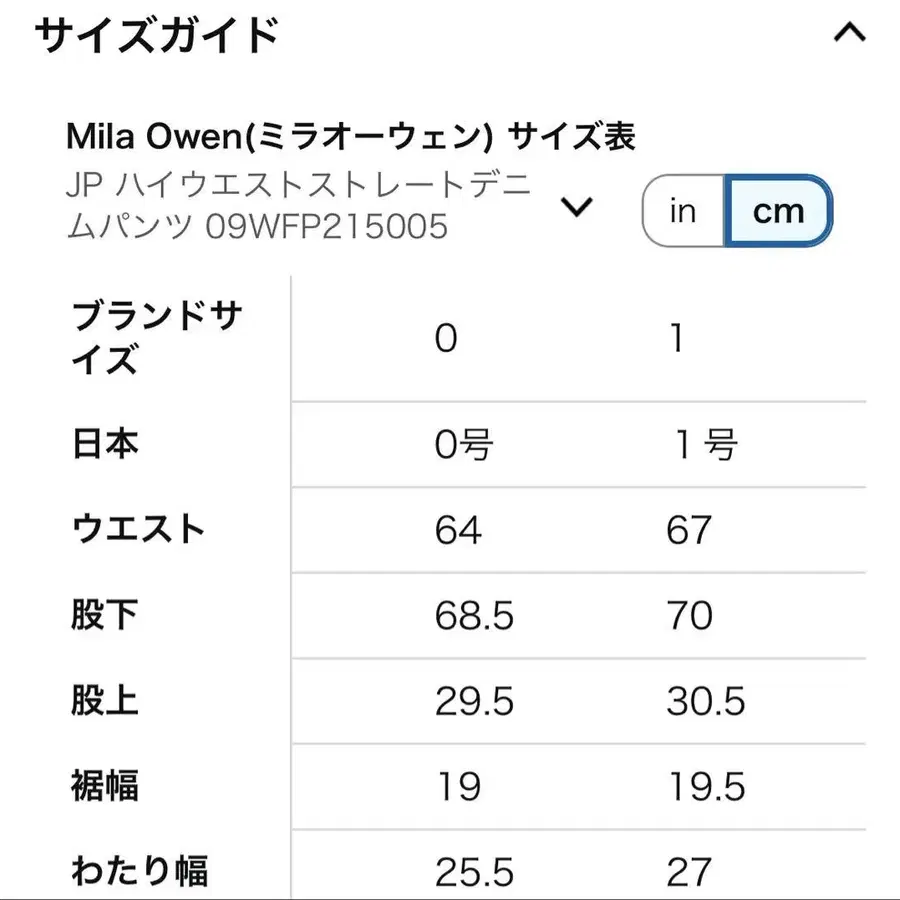Select inseam value 68.5
Screen dimensions: 900x900
(x=471, y=616)
